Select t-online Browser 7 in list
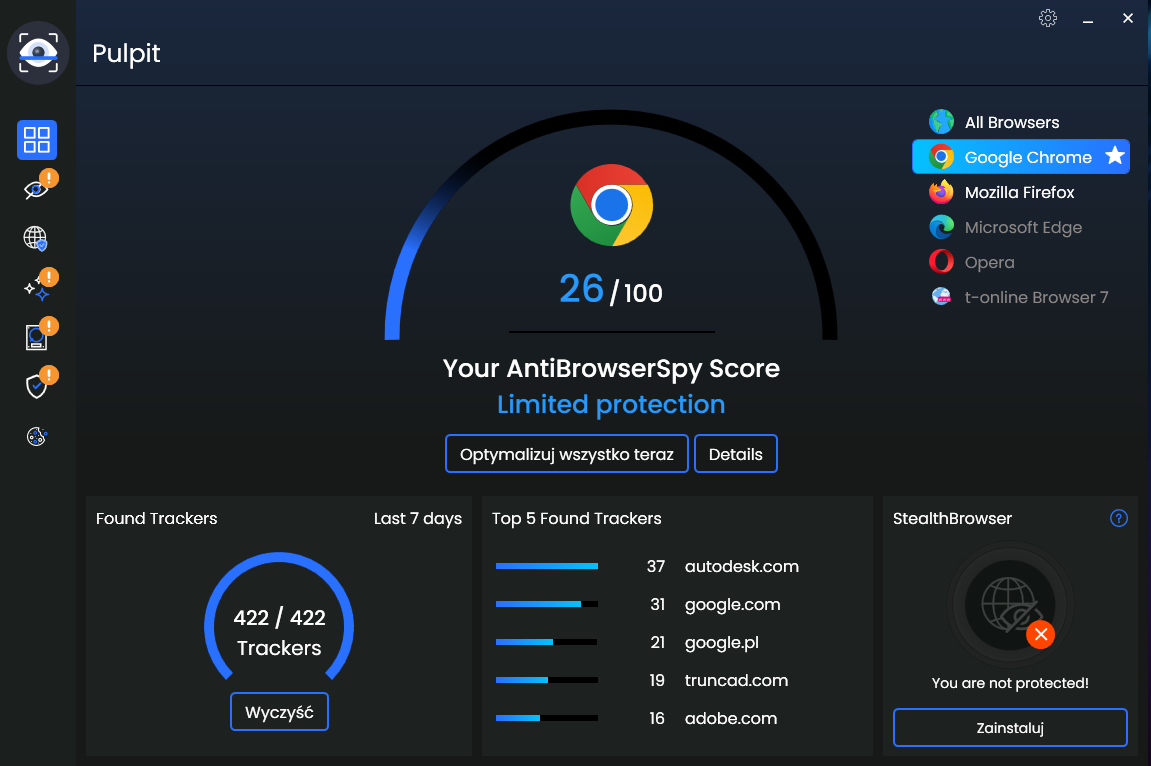 coord(1020,297)
